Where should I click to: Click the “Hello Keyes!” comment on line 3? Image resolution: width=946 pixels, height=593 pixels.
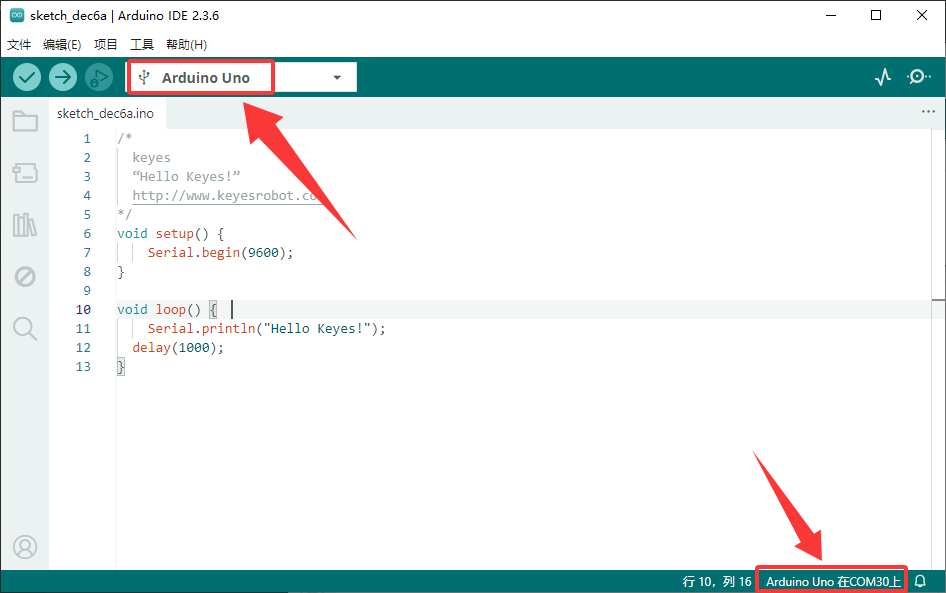(x=186, y=177)
